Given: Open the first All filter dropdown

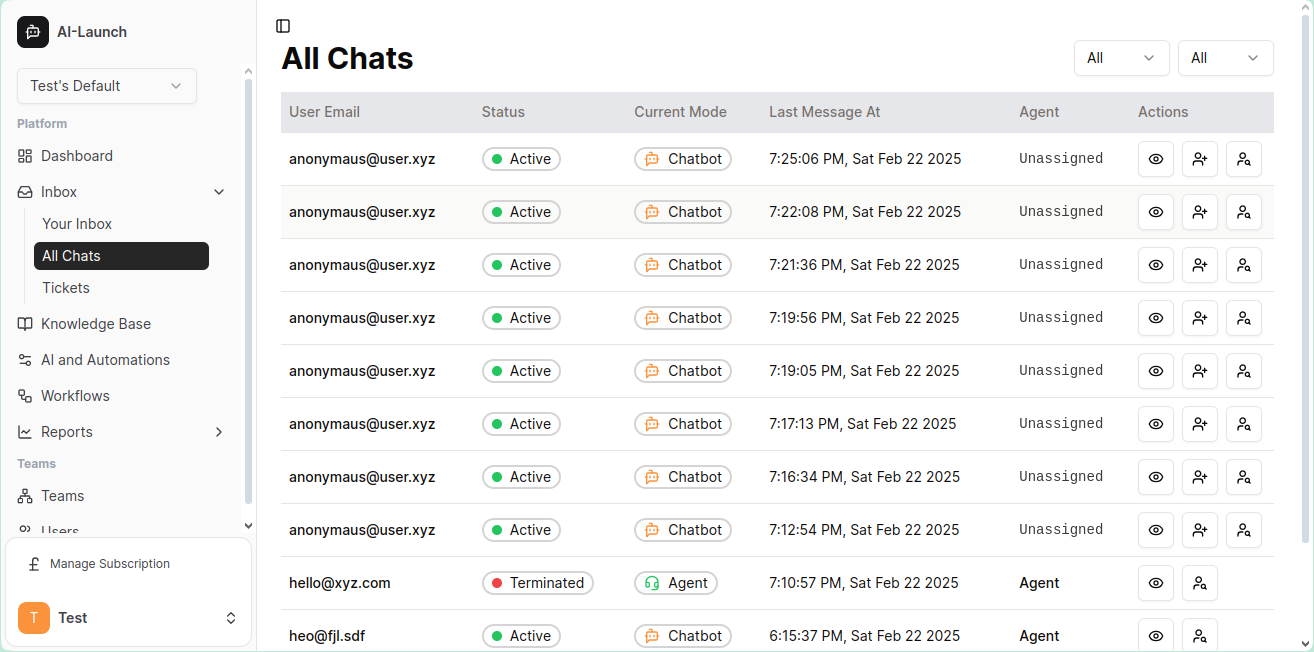Looking at the screenshot, I should 1122,58.
